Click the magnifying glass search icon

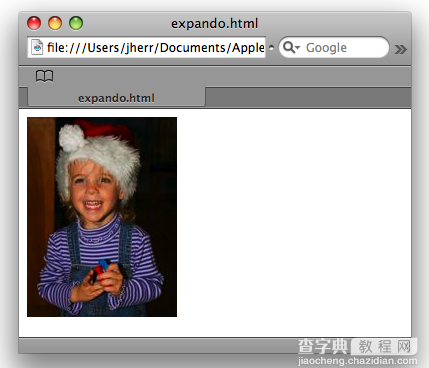point(288,47)
